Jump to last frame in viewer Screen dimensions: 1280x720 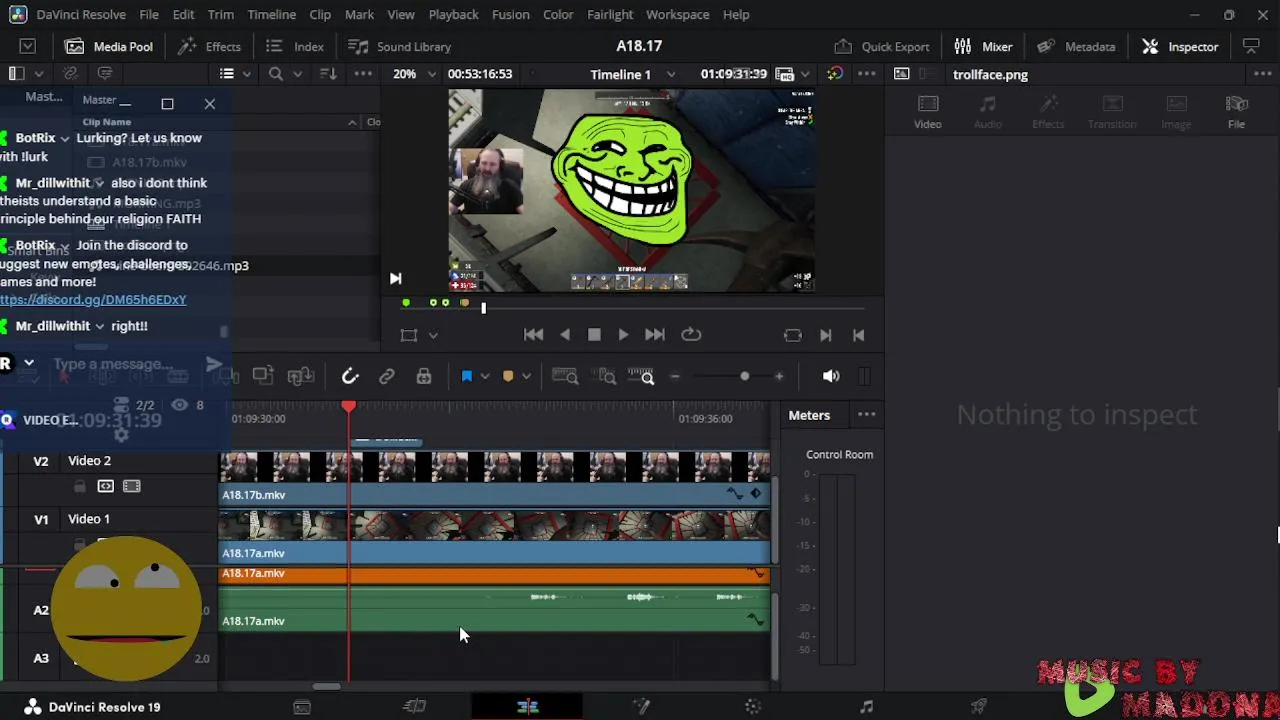pyautogui.click(x=655, y=335)
